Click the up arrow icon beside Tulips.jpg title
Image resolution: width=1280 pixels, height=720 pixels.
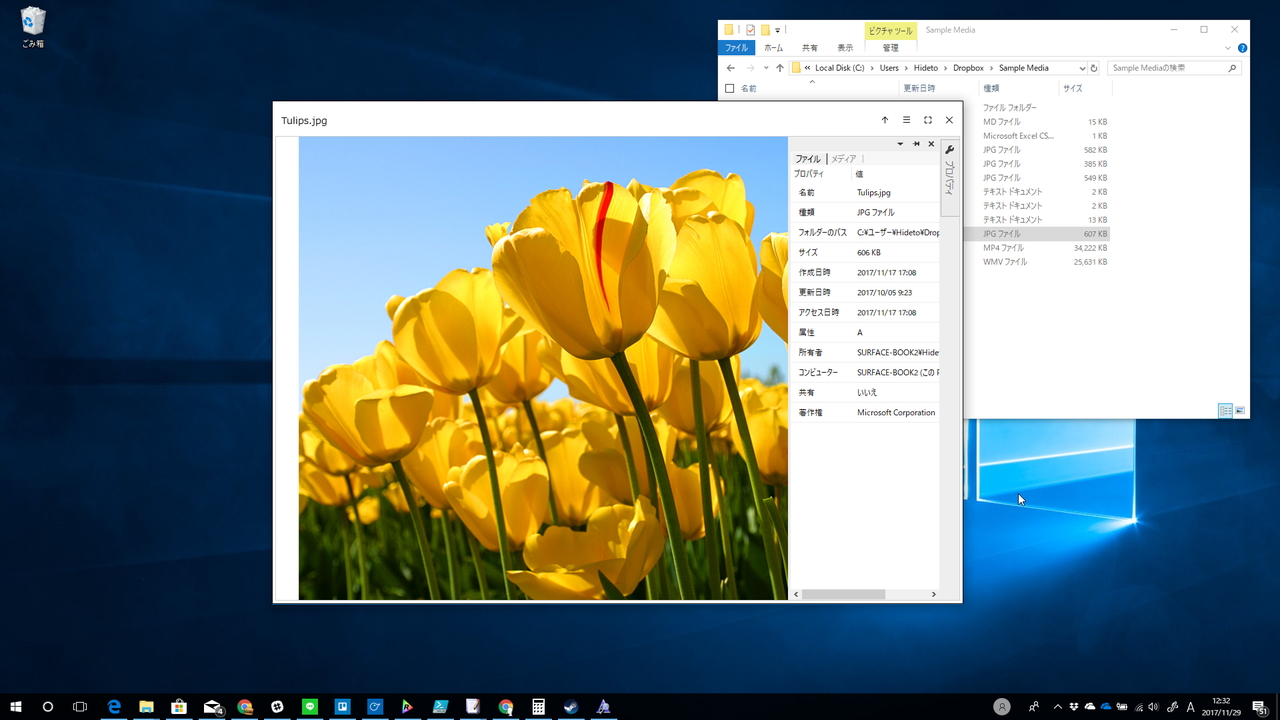885,120
